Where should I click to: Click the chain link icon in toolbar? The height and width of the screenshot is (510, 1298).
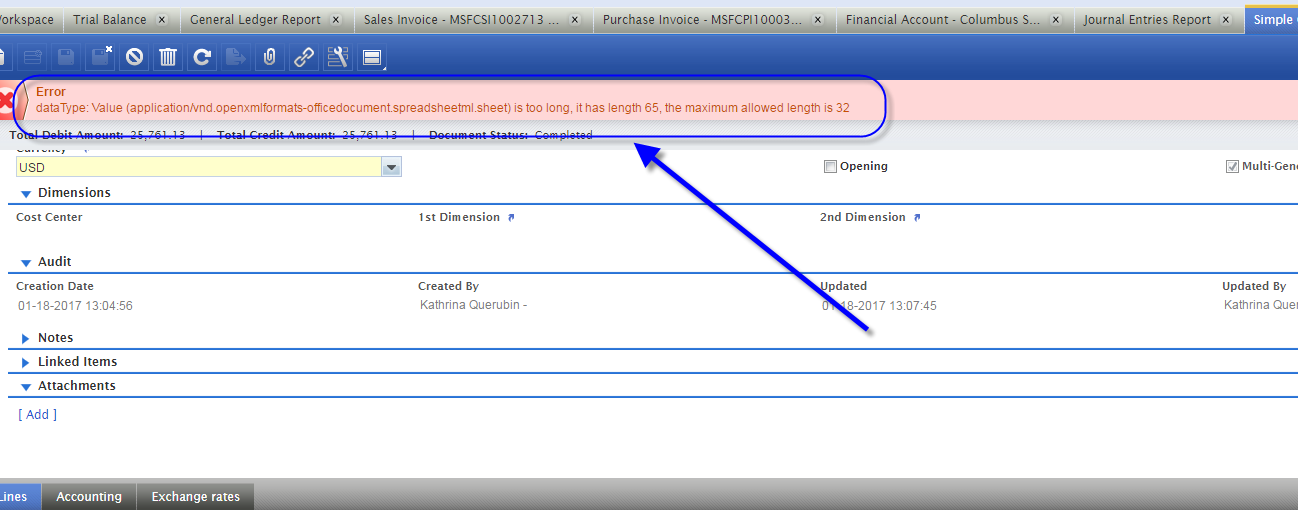(x=303, y=58)
